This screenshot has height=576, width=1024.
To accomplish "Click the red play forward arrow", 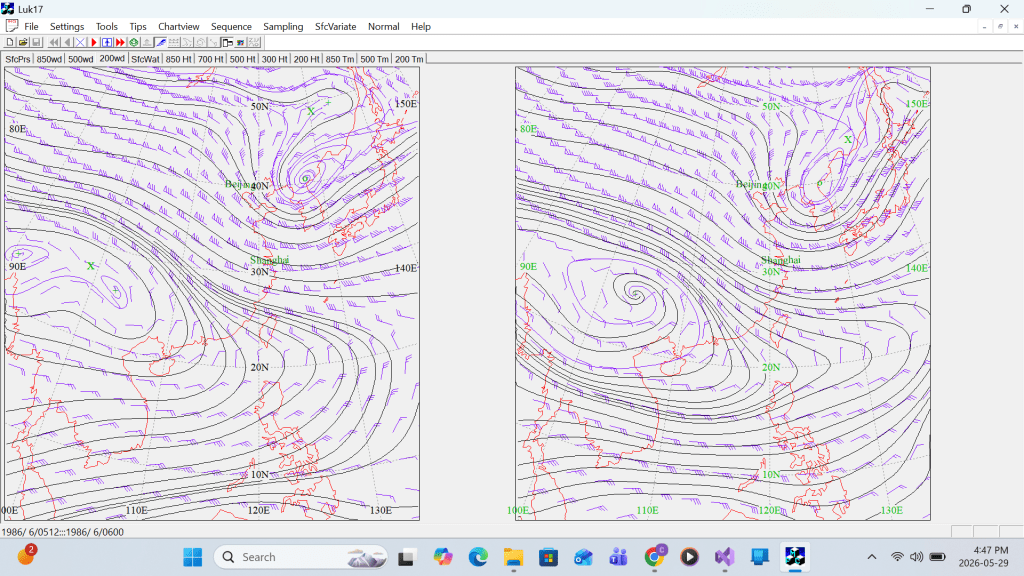I will (x=94, y=42).
